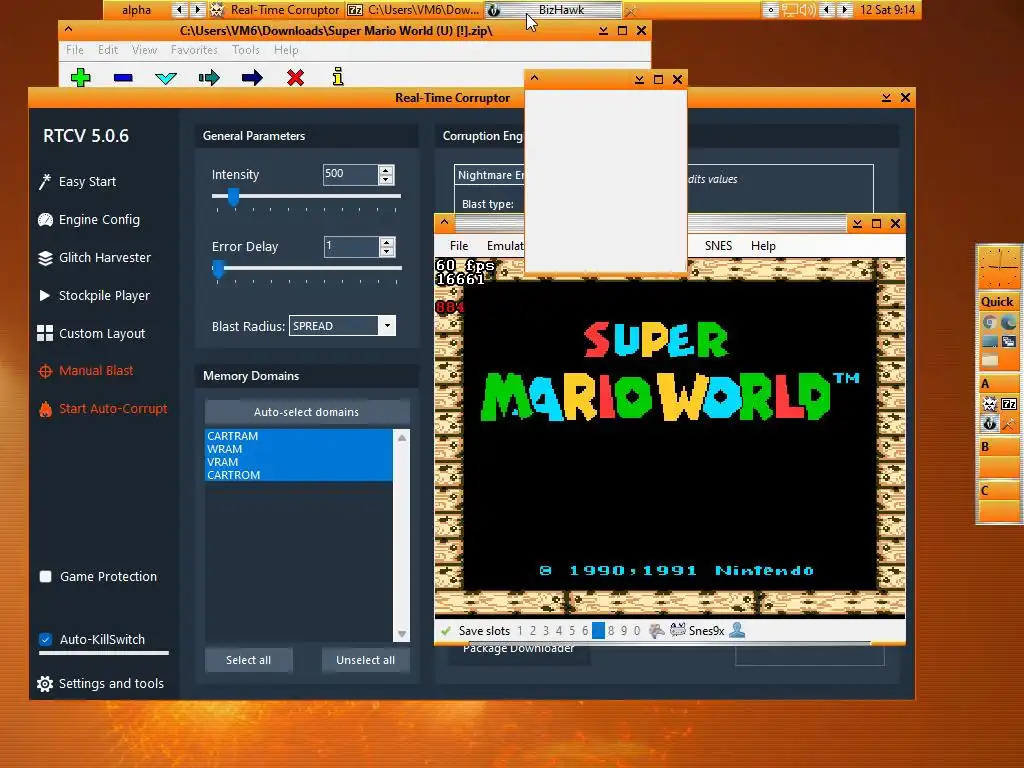
Task: Select save slot 1 in BizHawk
Action: [520, 631]
